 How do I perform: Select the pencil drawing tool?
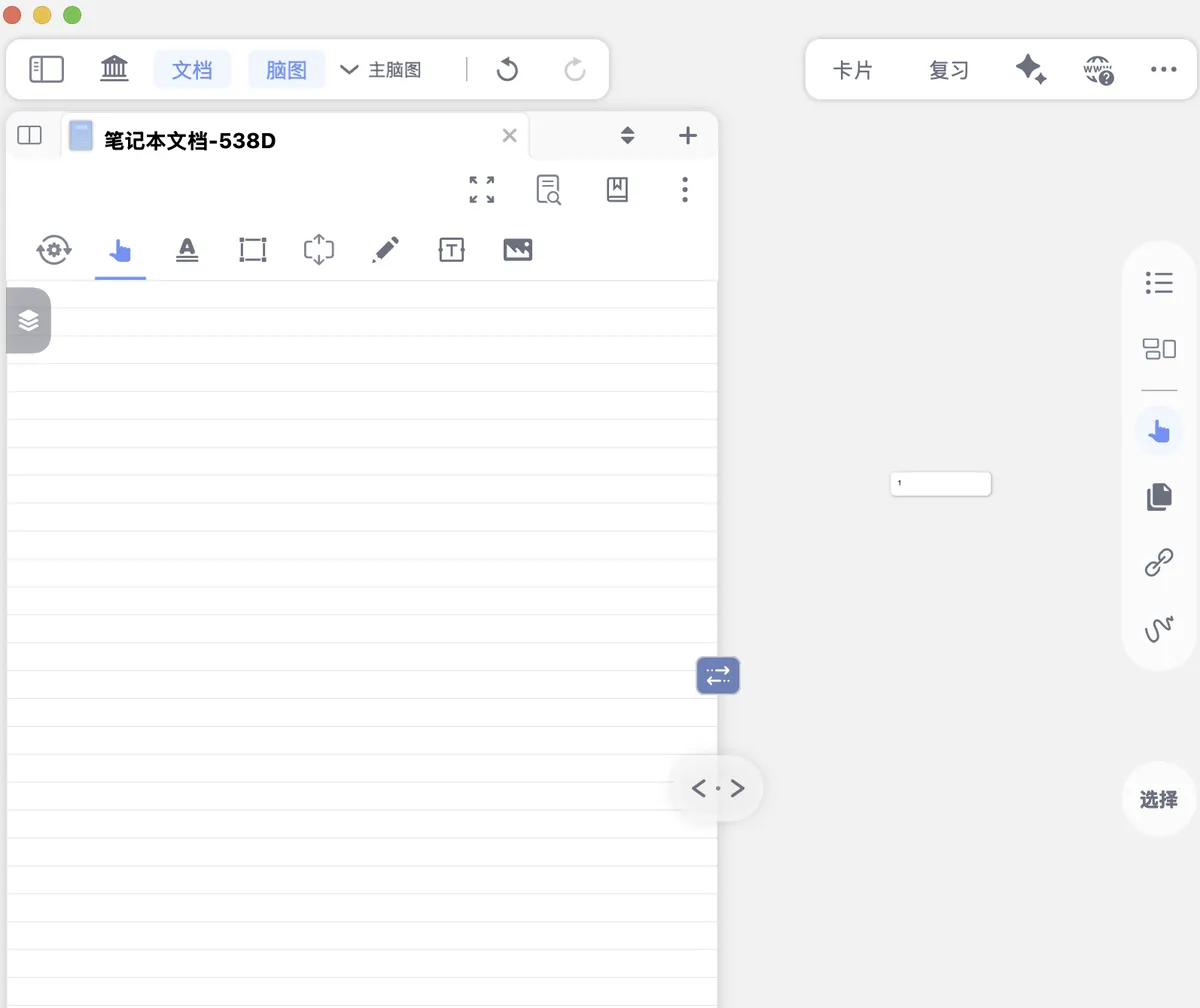[x=385, y=249]
